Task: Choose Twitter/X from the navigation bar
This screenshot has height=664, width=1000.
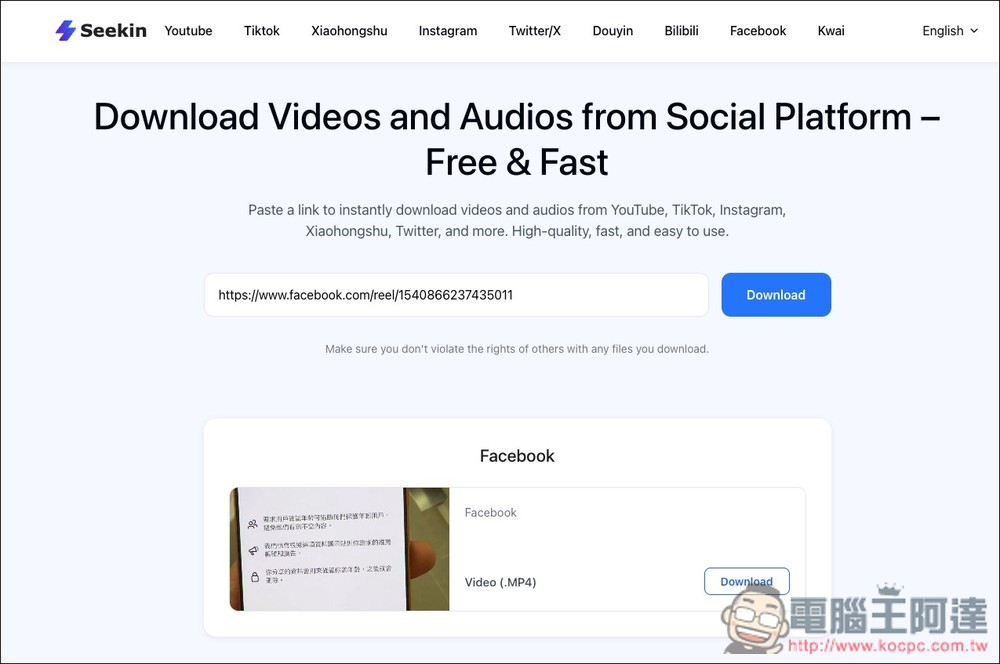Action: pos(534,31)
